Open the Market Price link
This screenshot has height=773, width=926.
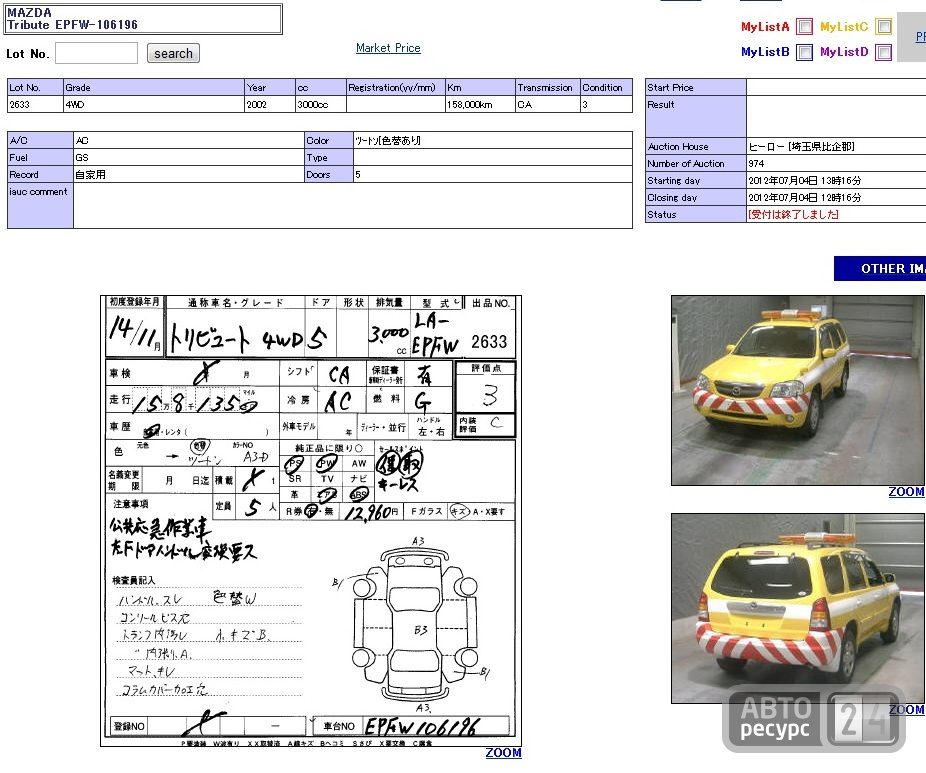[388, 48]
